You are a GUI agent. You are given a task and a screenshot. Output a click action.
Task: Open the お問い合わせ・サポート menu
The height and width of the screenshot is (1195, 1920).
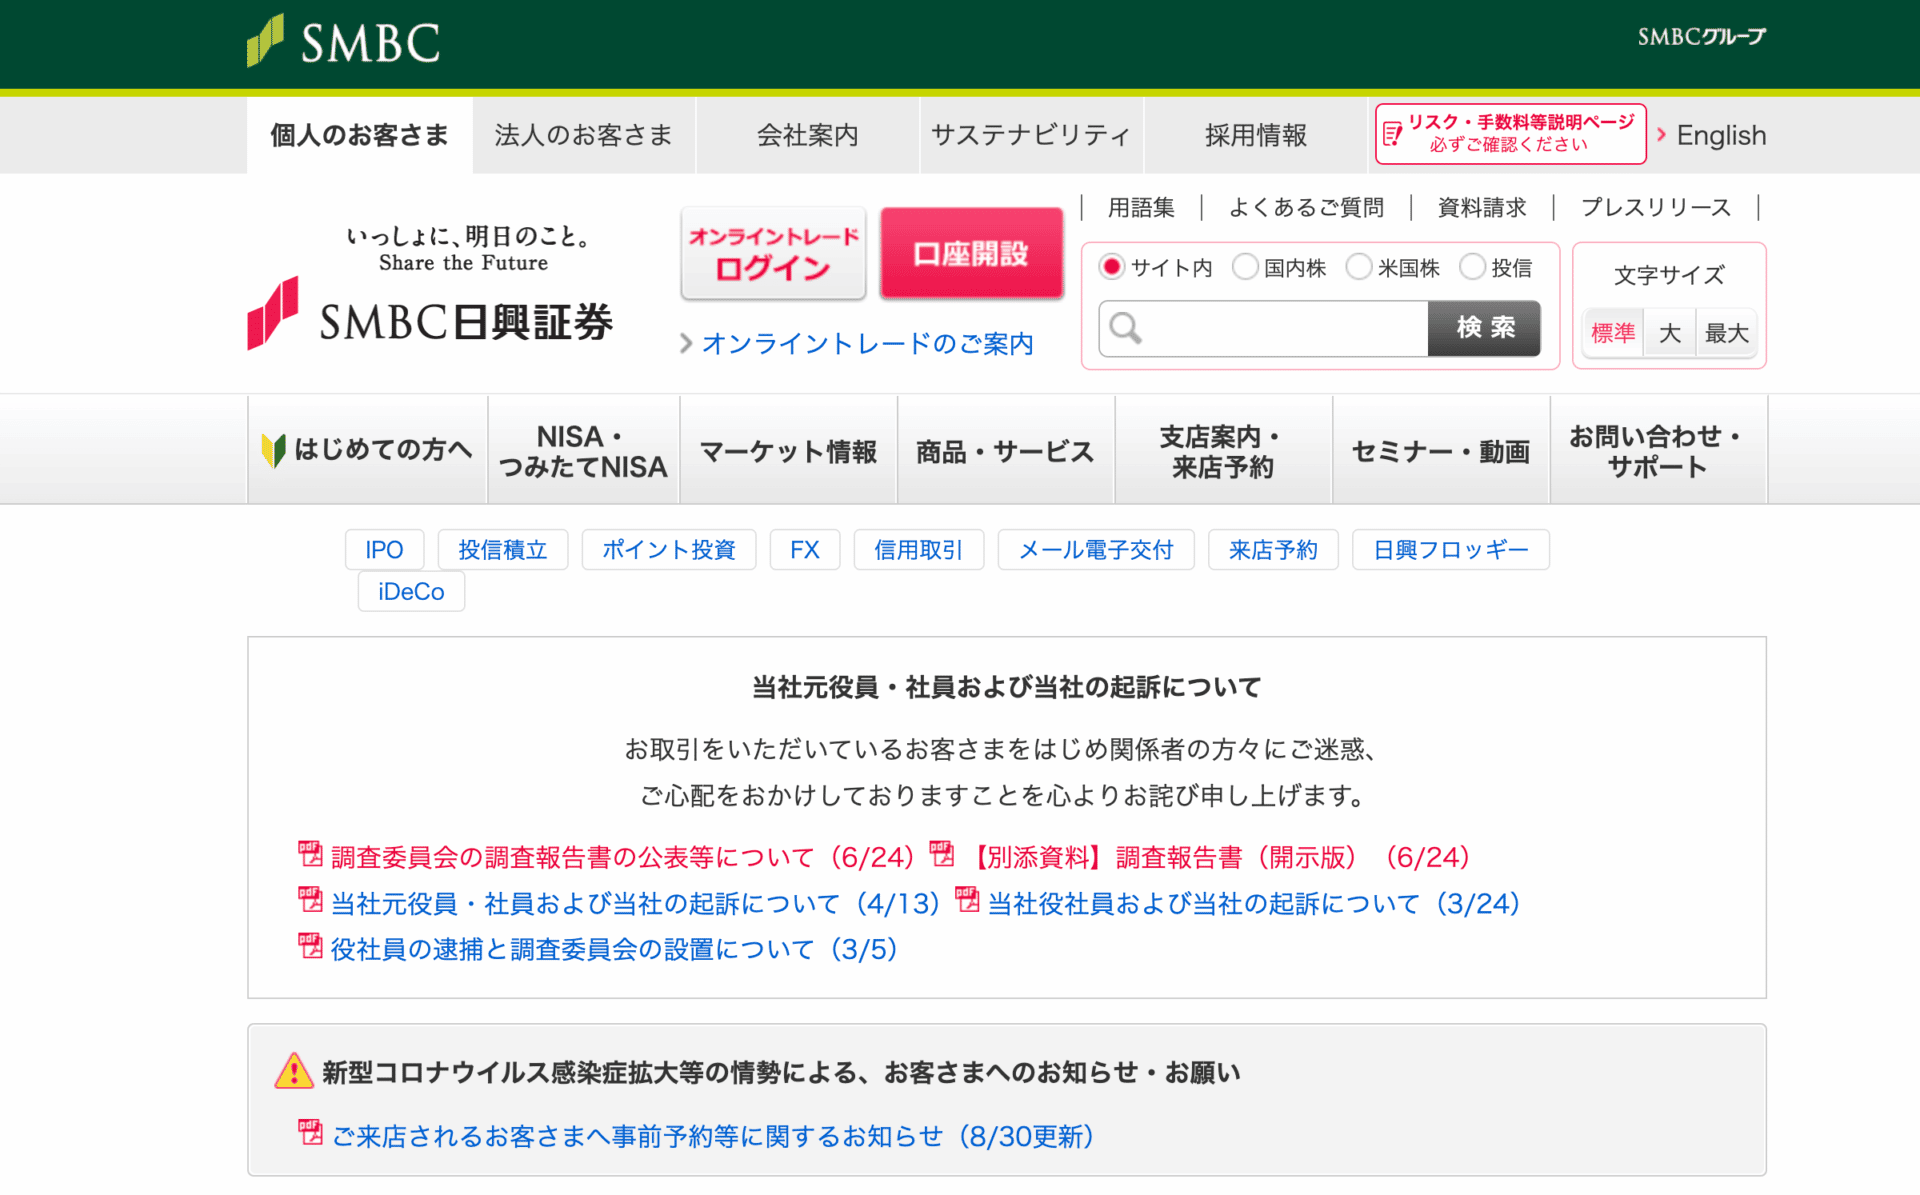1658,450
